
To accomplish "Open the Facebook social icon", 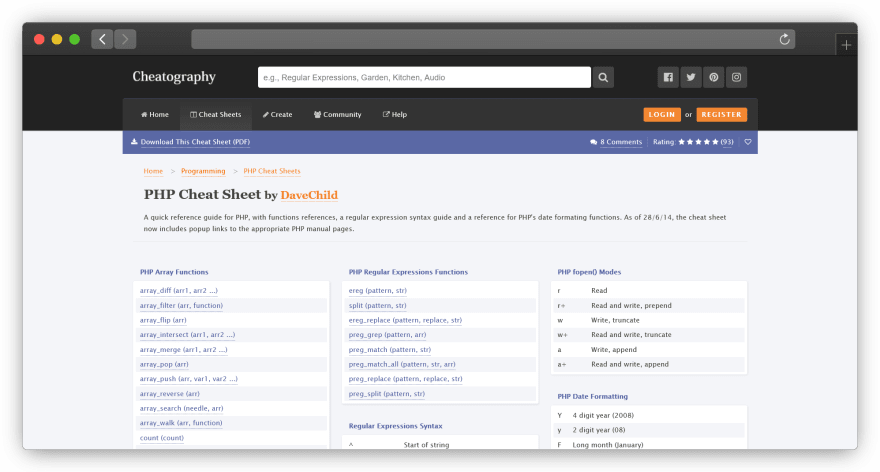I will pos(668,77).
